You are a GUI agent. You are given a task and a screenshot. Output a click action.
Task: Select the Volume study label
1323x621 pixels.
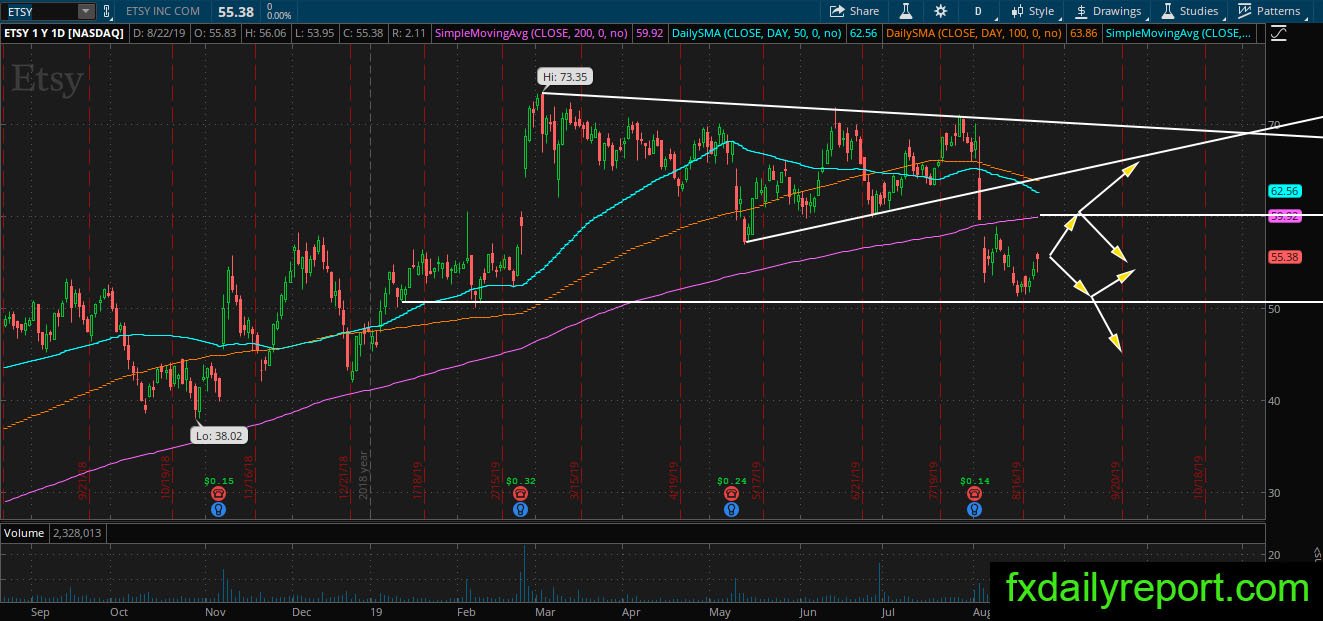[24, 533]
